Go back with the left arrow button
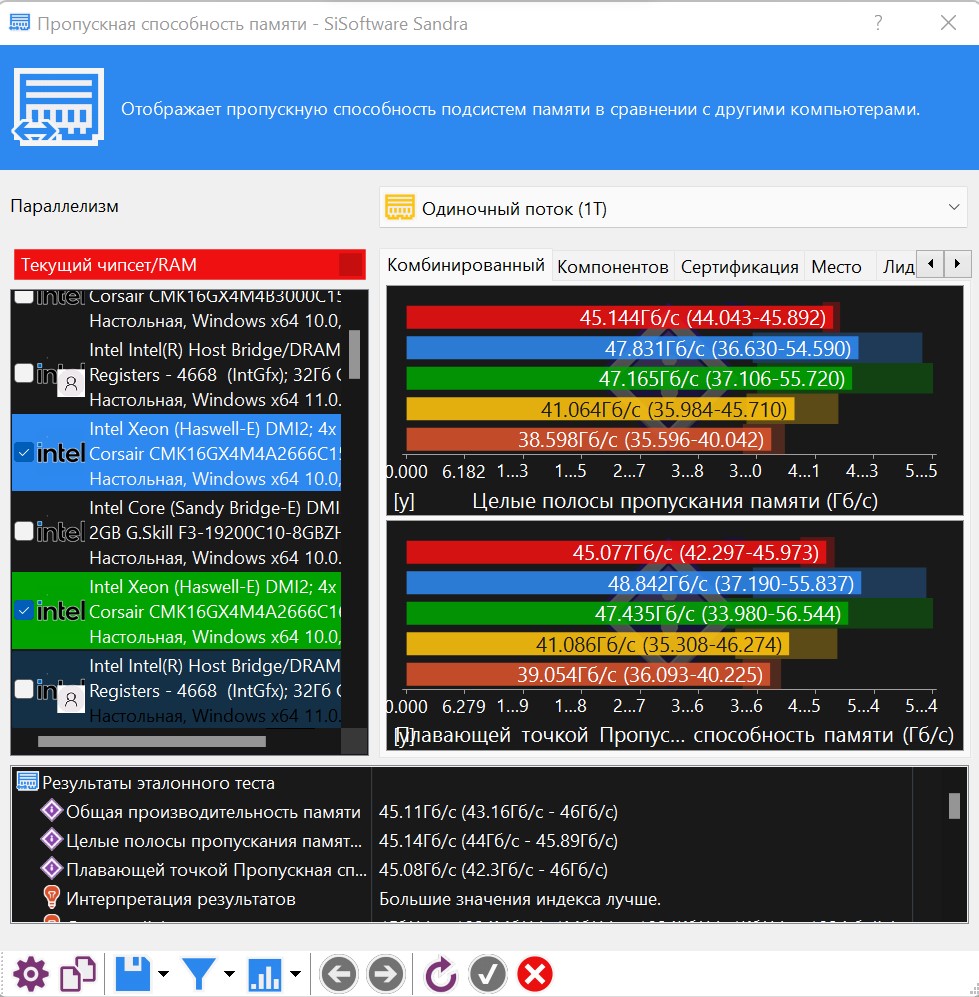979x997 pixels. point(338,974)
